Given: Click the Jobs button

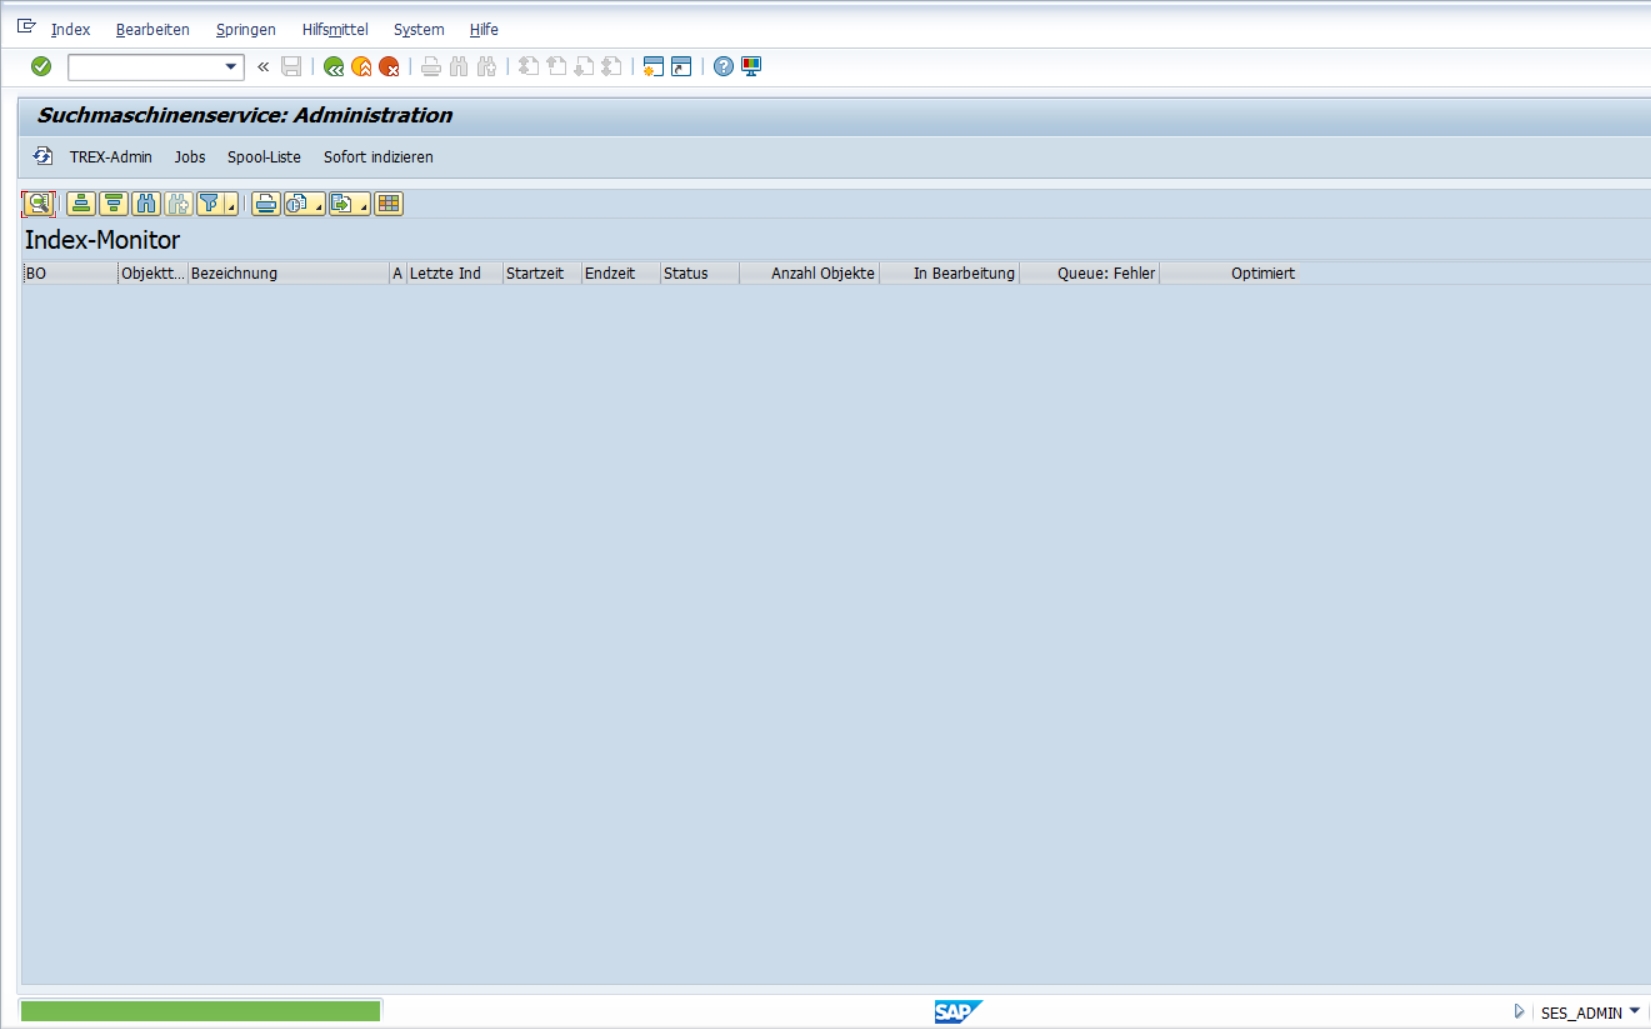Looking at the screenshot, I should (189, 157).
